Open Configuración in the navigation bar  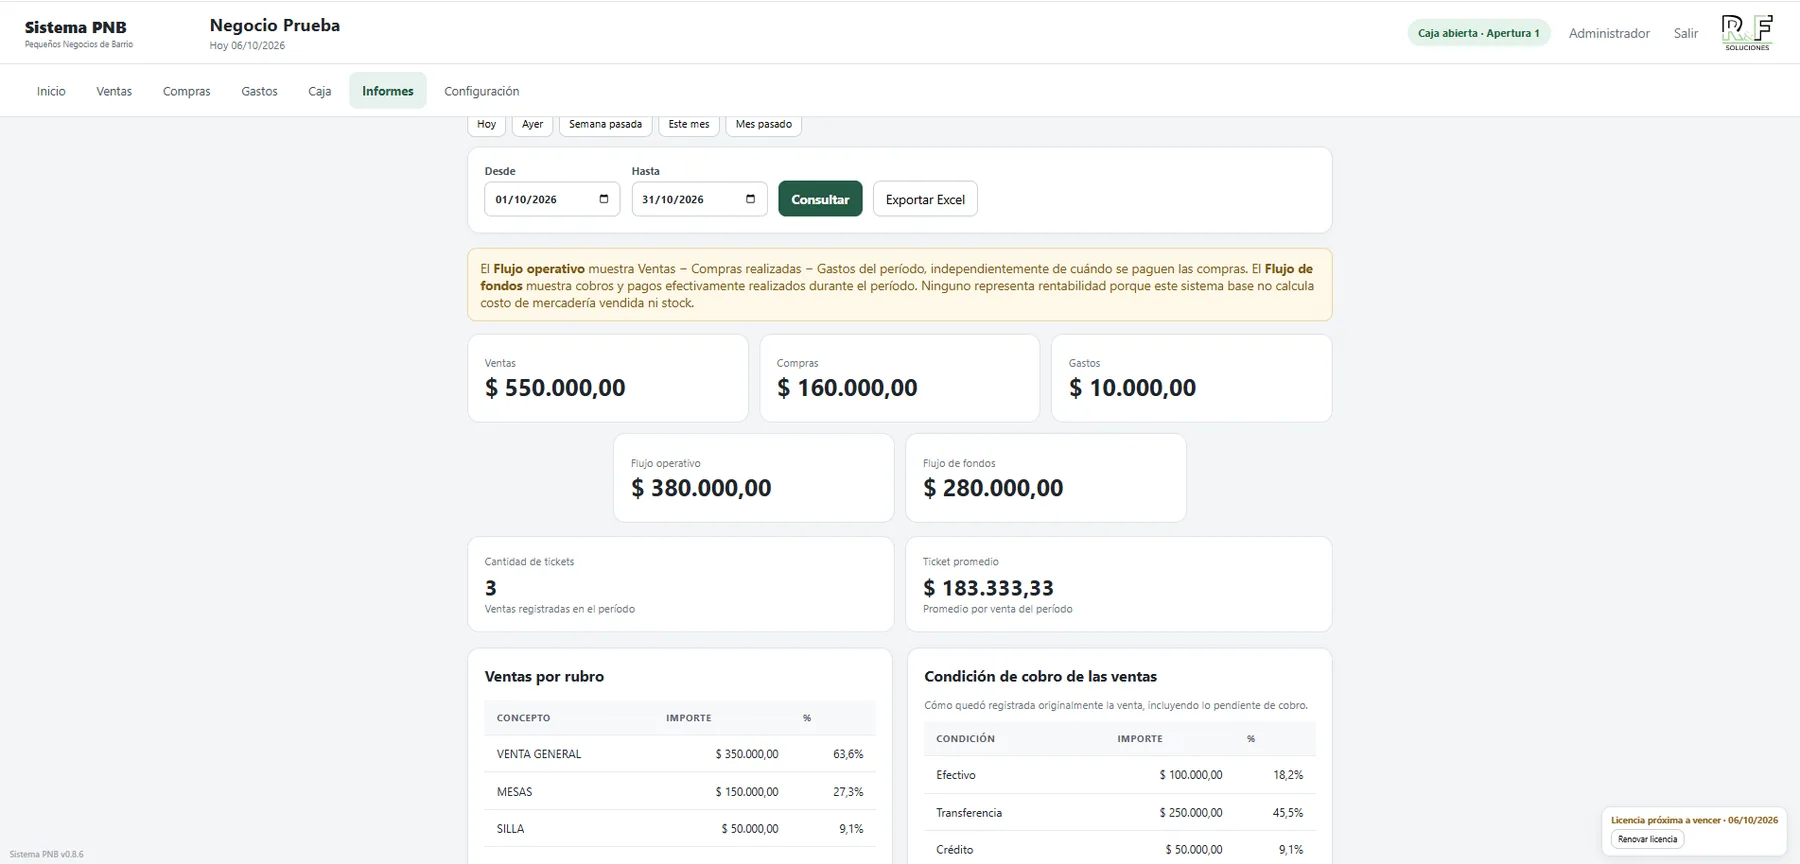(482, 91)
